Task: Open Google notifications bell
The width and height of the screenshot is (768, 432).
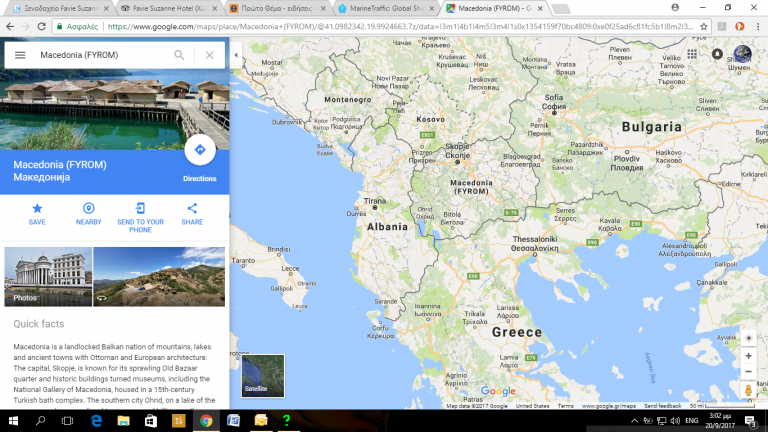Action: pos(717,54)
